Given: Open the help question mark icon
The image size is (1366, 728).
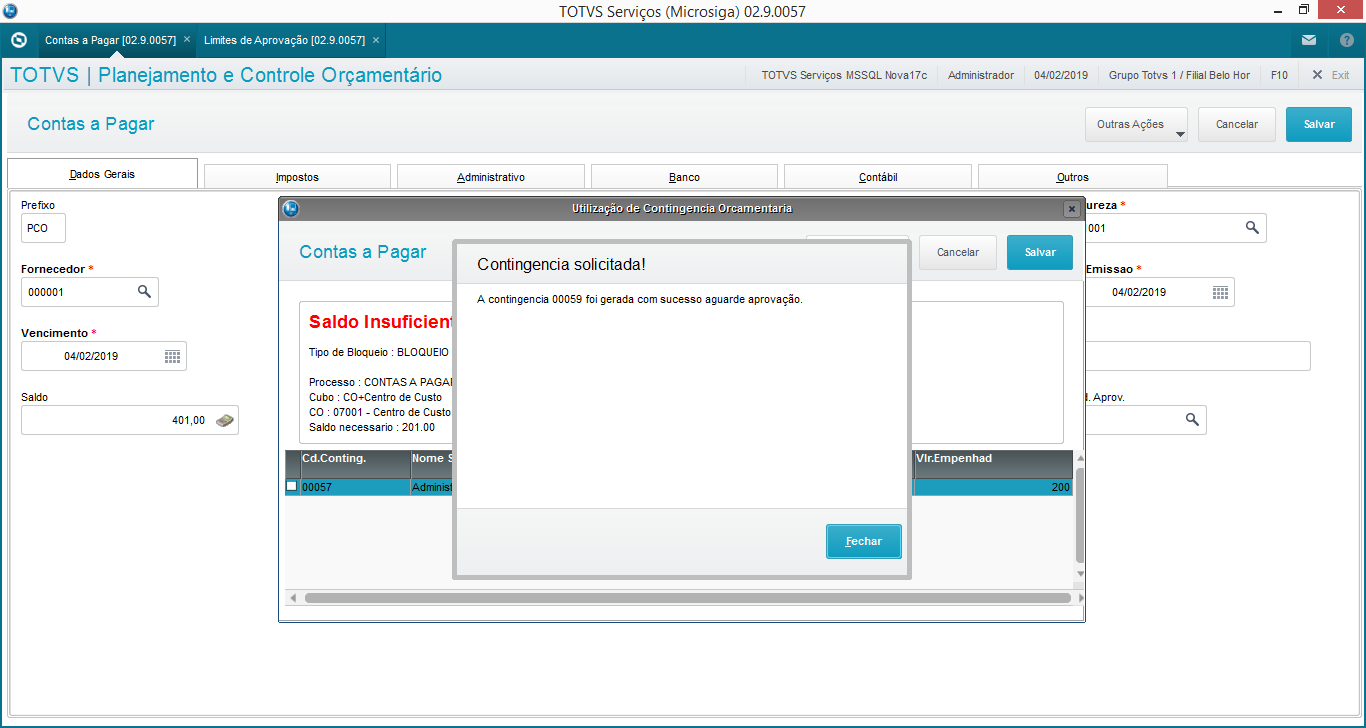Looking at the screenshot, I should coord(1346,40).
